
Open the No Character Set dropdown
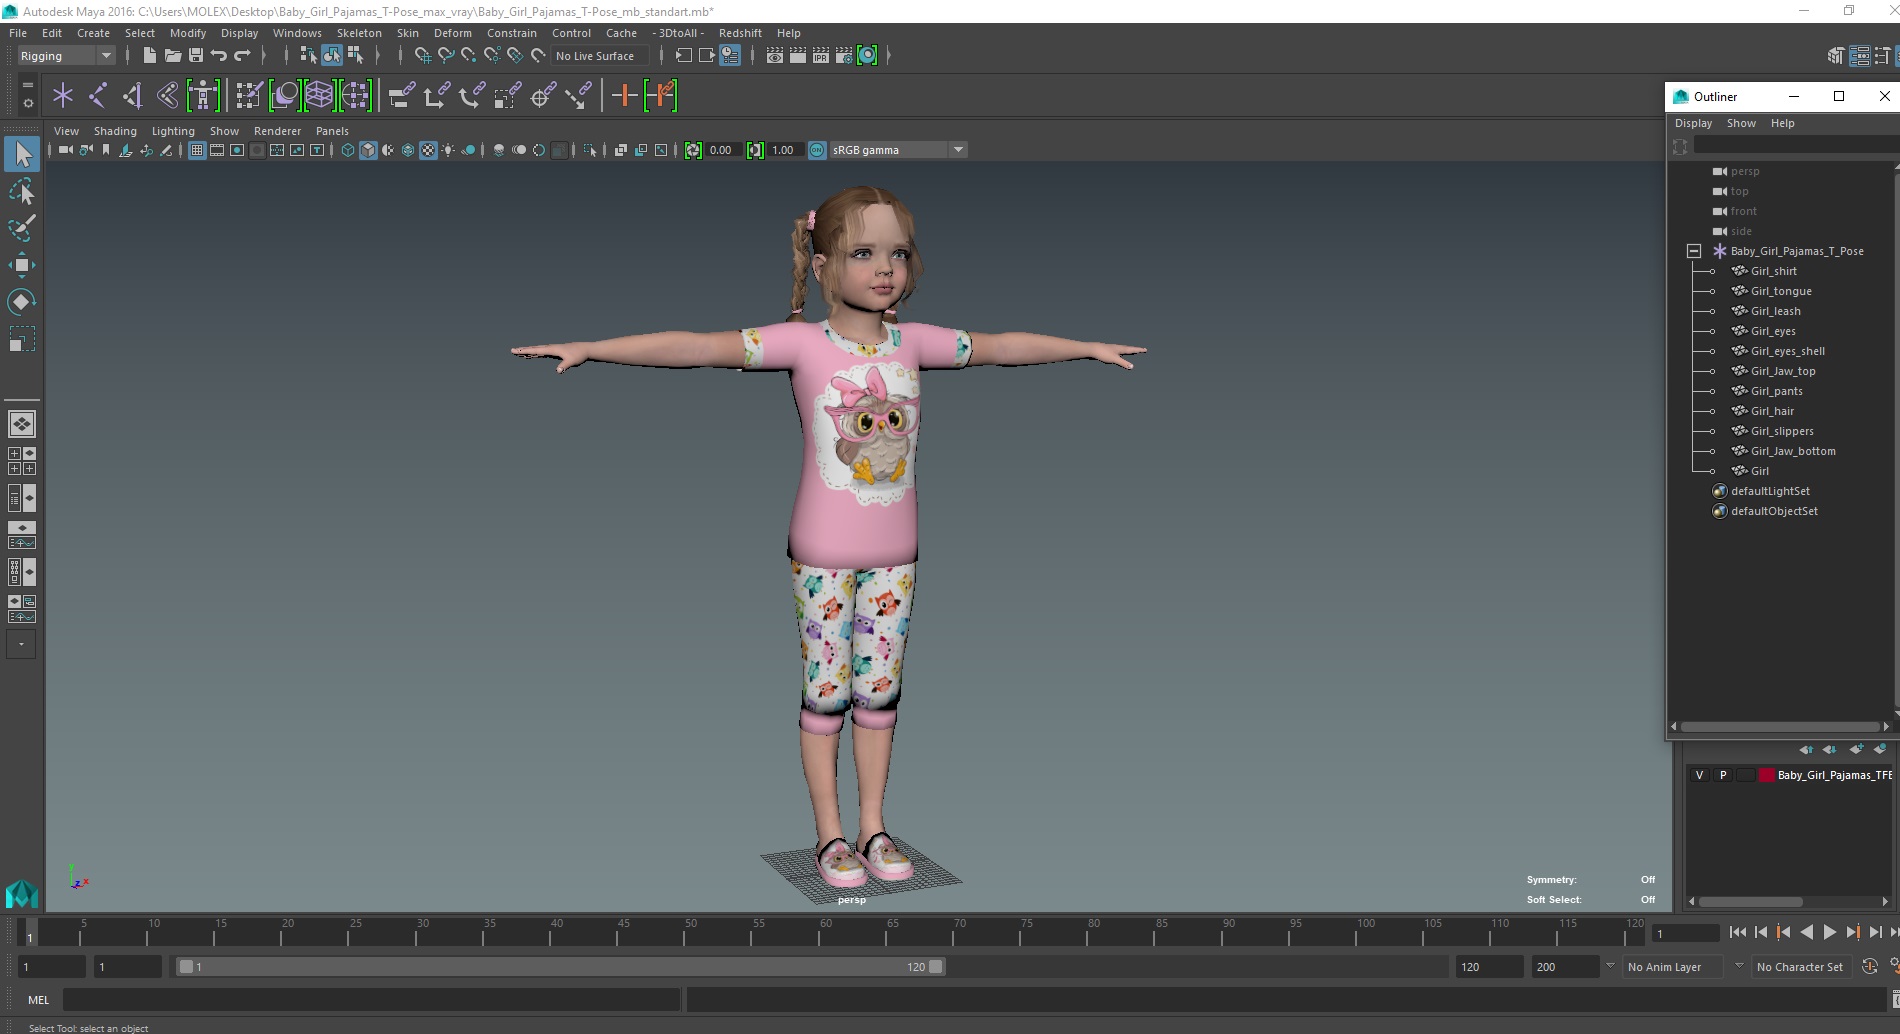[x=1801, y=967]
